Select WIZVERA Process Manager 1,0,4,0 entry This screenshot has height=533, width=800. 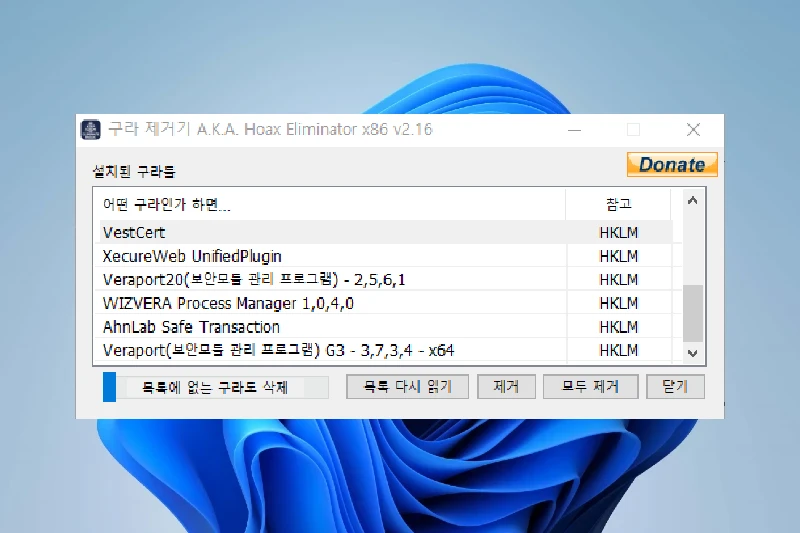(386, 303)
